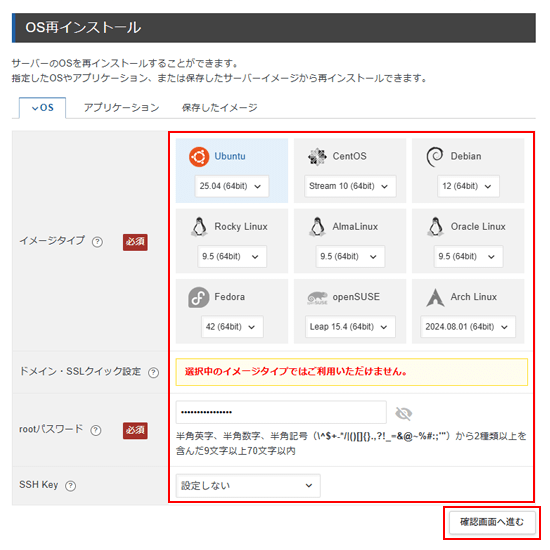Viewport: 550px width, 550px height.
Task: Open CentOS Stream 10 version dropdown
Action: (350, 186)
